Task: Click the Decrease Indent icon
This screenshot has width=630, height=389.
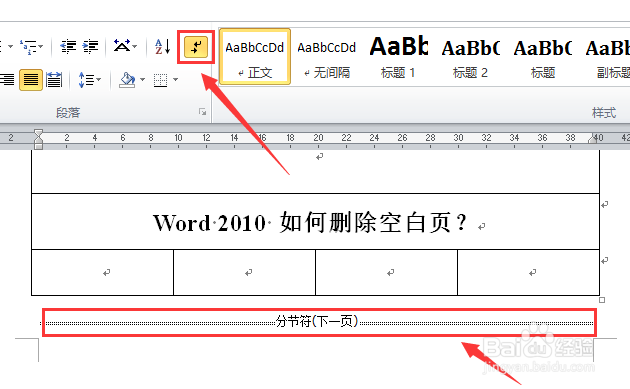Action: pyautogui.click(x=68, y=47)
